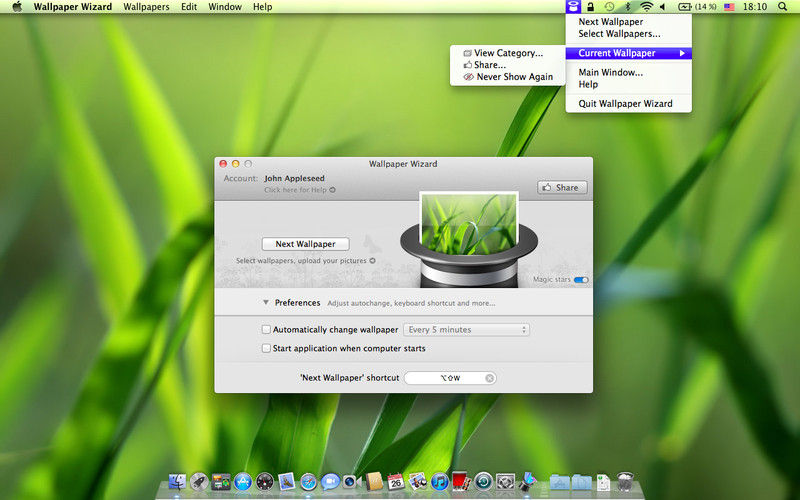This screenshot has width=800, height=500.
Task: Open Preview photos icon in the Dock
Action: pos(418,481)
